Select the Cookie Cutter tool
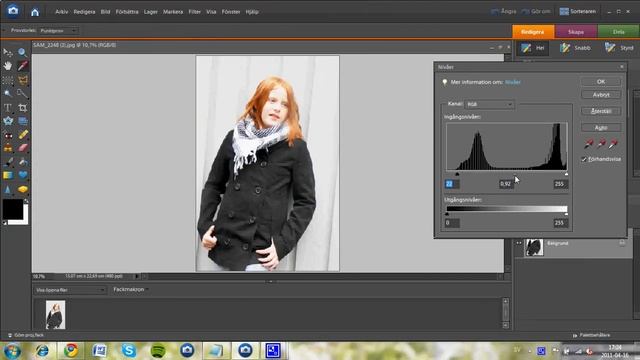This screenshot has height=360, width=640. (8, 121)
